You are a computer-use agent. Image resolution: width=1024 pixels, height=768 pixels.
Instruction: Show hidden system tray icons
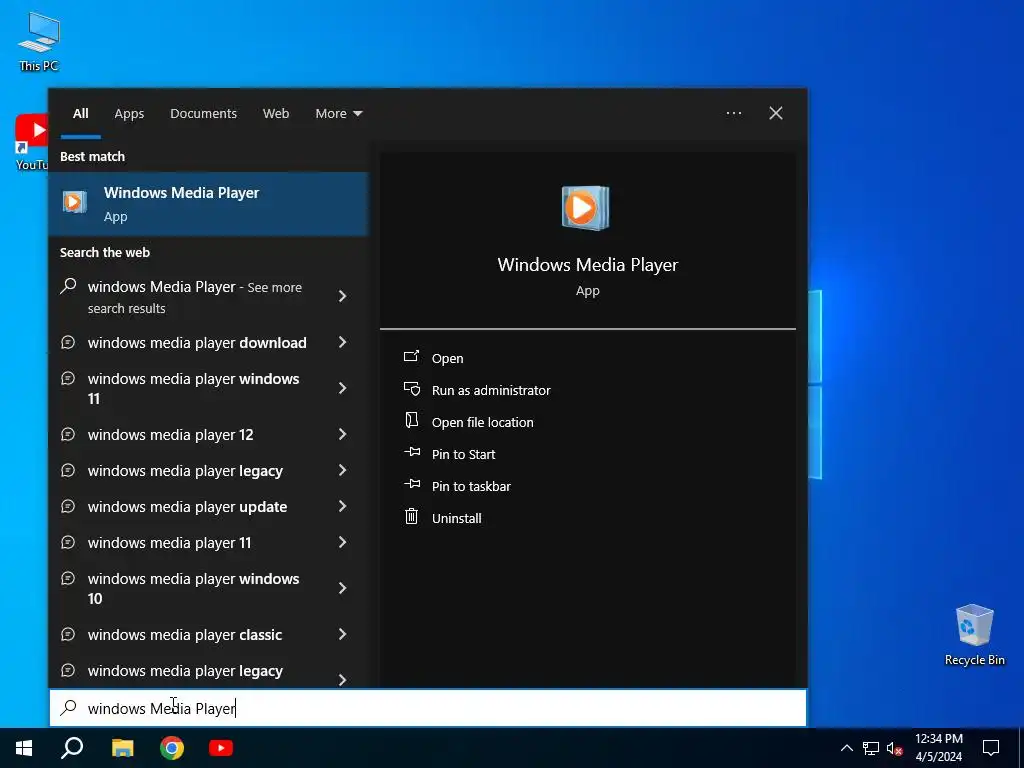point(846,748)
